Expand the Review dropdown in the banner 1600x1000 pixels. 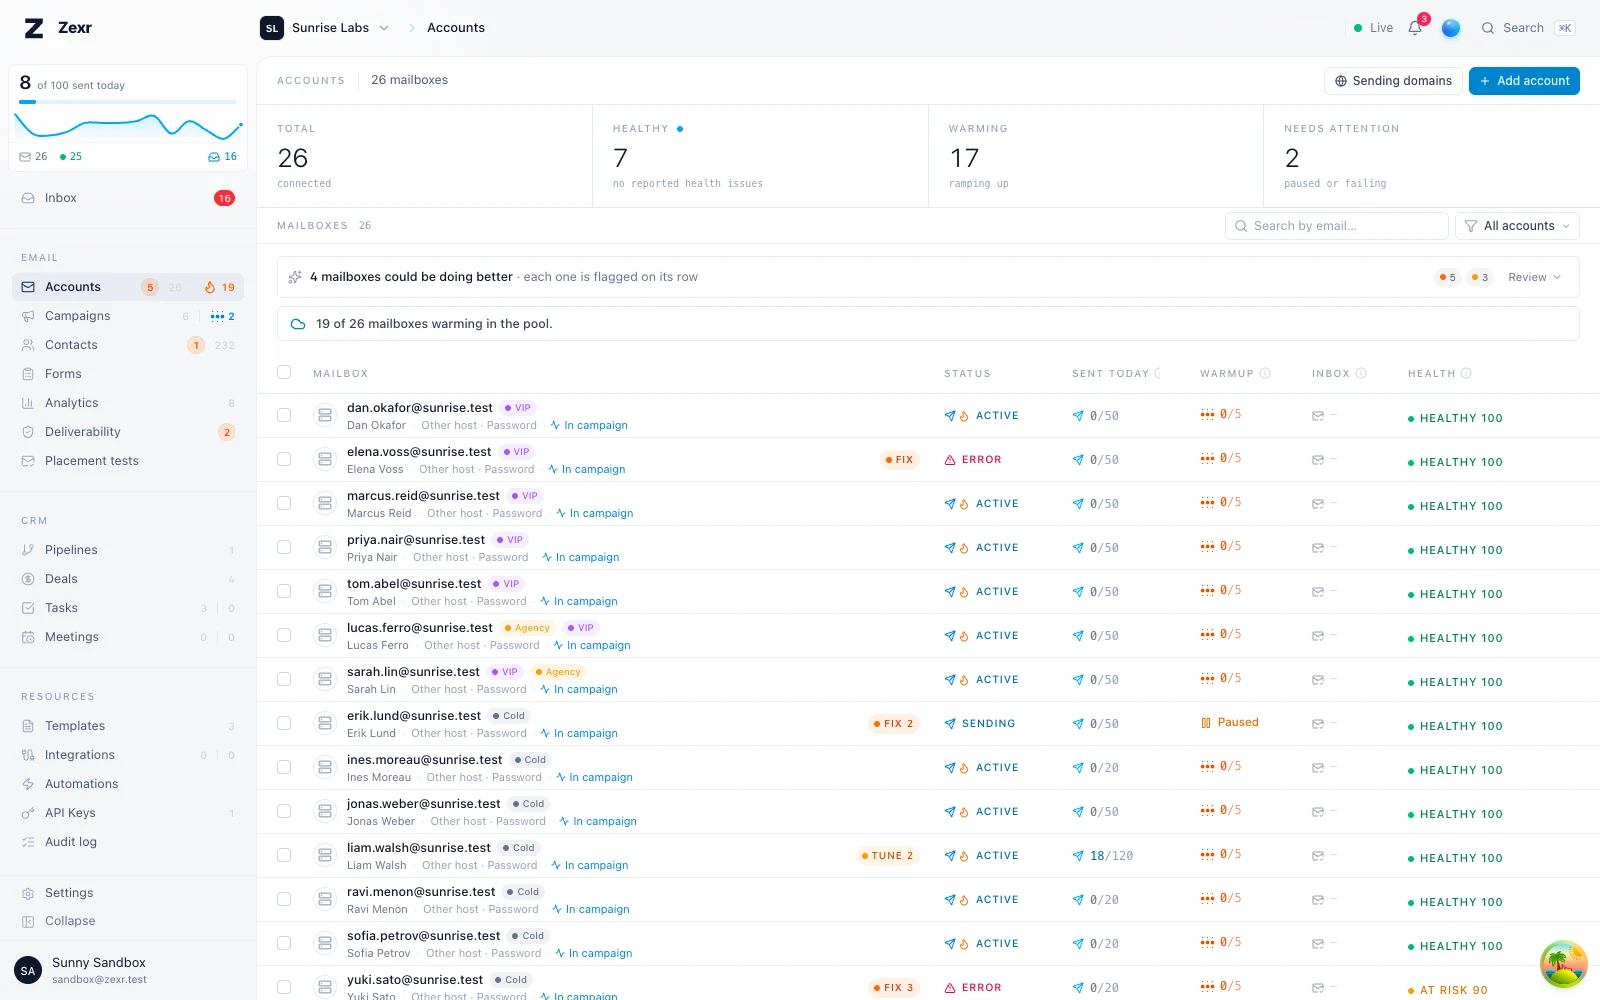pos(1534,277)
